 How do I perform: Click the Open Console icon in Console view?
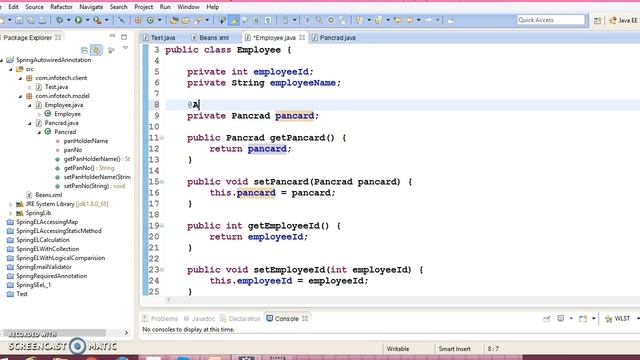click(583, 318)
